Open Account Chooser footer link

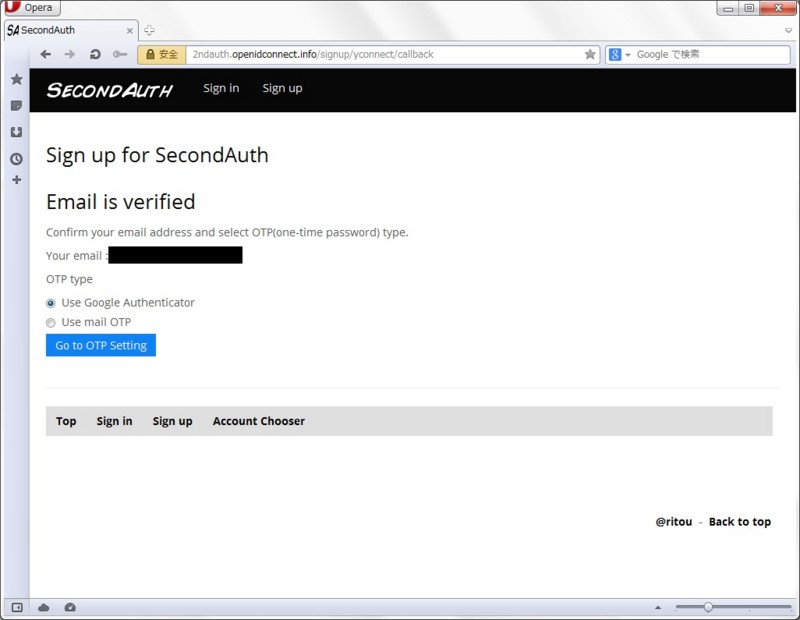[x=259, y=421]
